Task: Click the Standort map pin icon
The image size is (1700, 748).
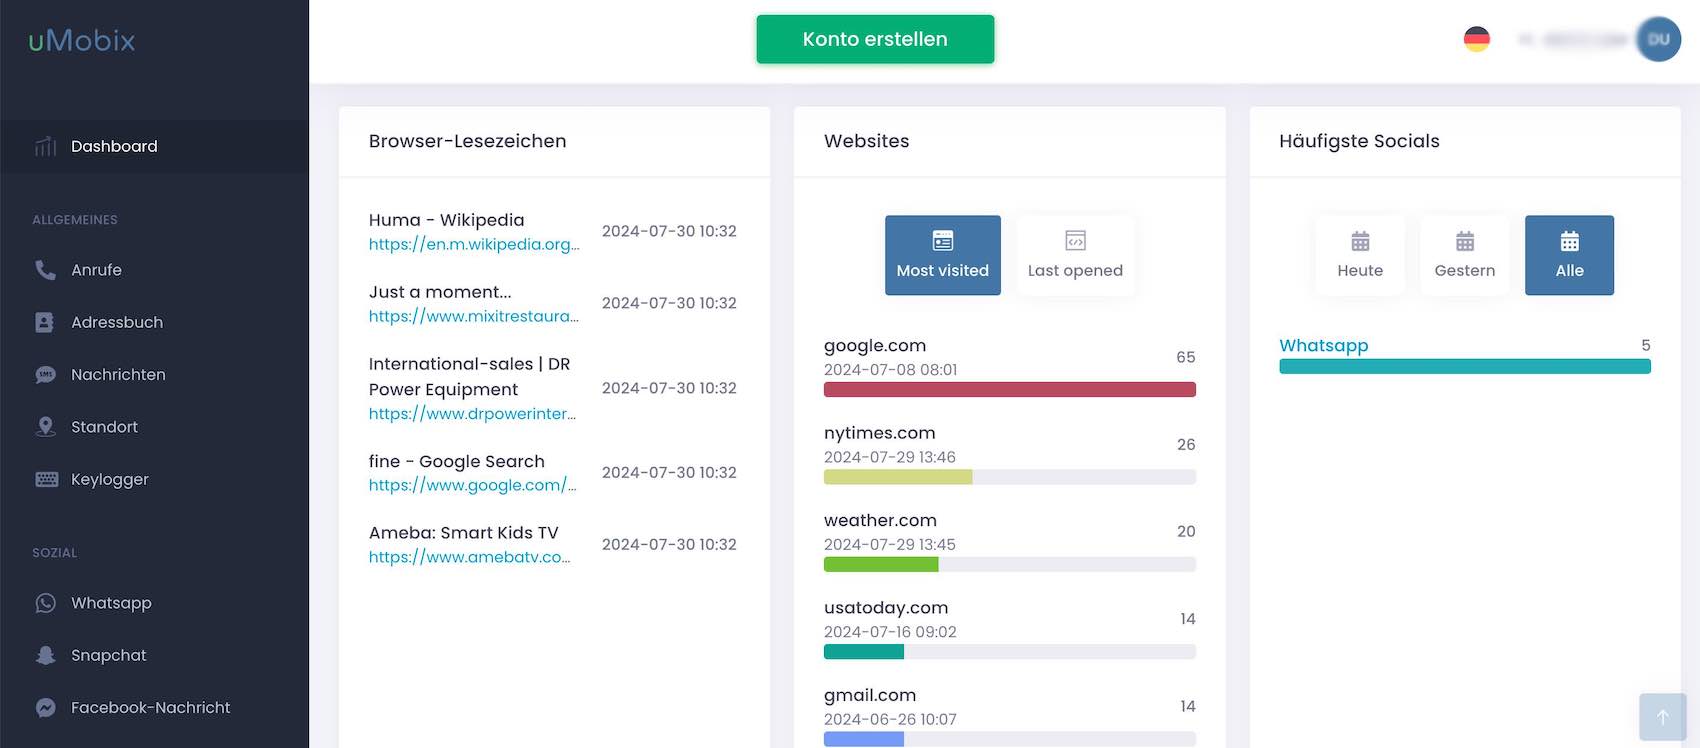Action: coord(45,427)
